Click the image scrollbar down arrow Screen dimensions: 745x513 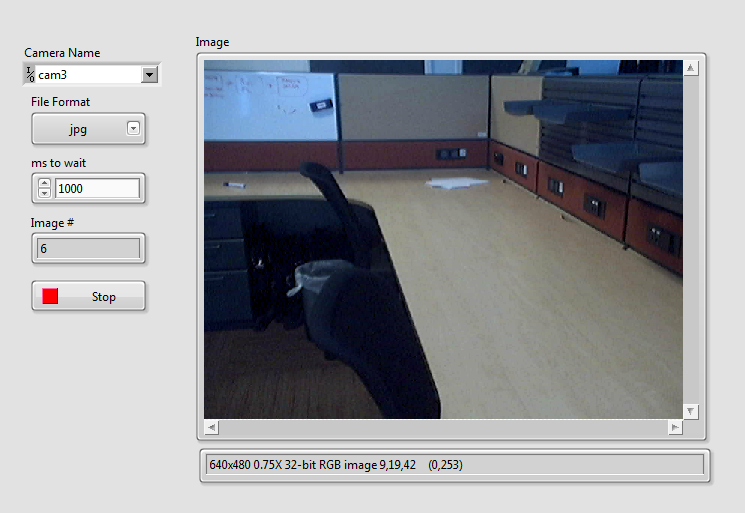(x=690, y=411)
